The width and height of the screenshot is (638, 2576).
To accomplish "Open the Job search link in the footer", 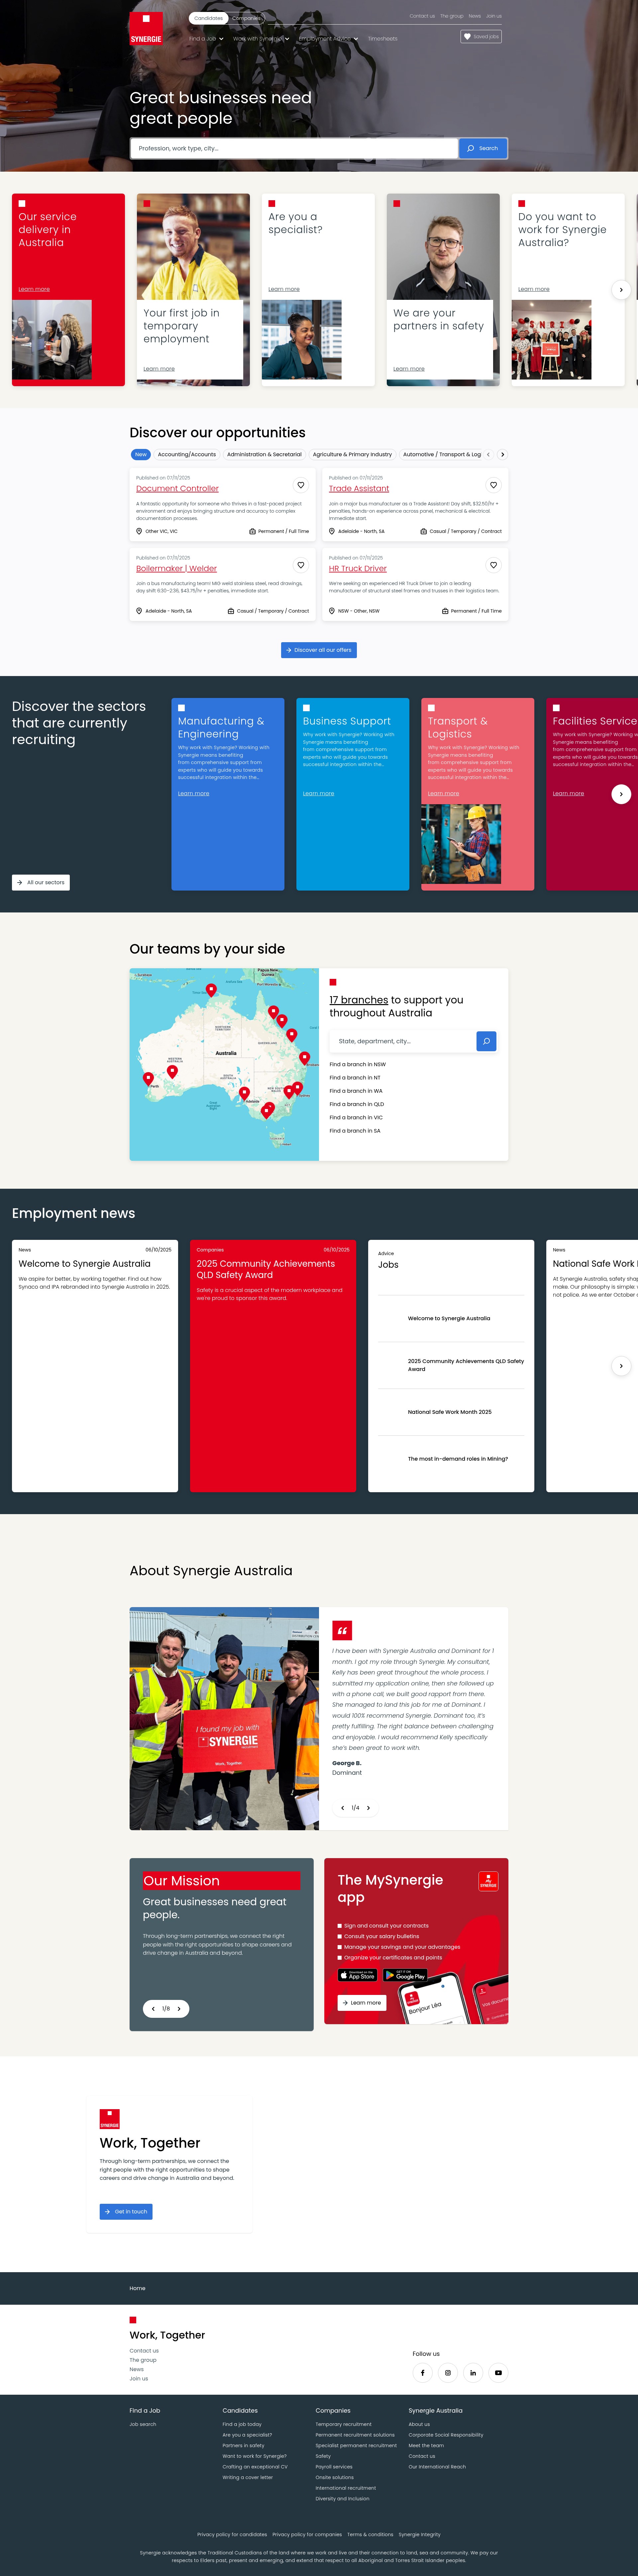I will click(143, 2424).
